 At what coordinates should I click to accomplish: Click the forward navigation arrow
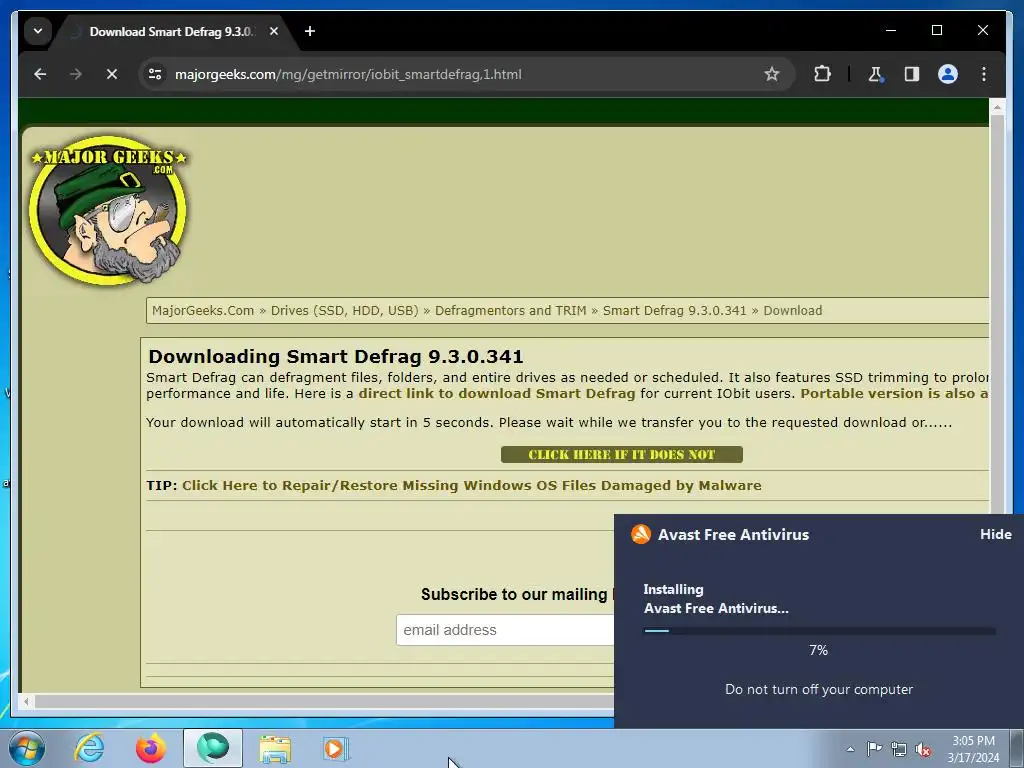[76, 74]
